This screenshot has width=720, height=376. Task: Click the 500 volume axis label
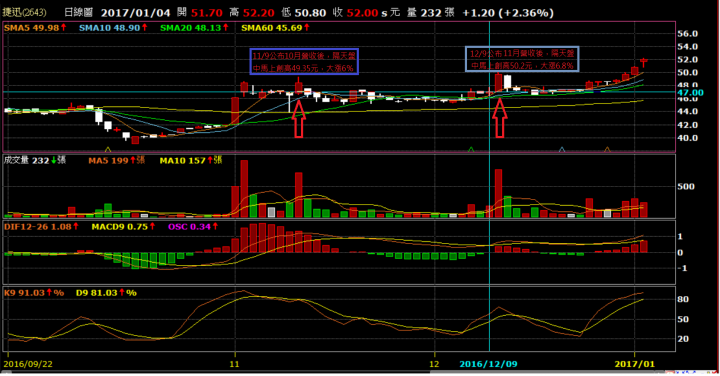click(686, 187)
